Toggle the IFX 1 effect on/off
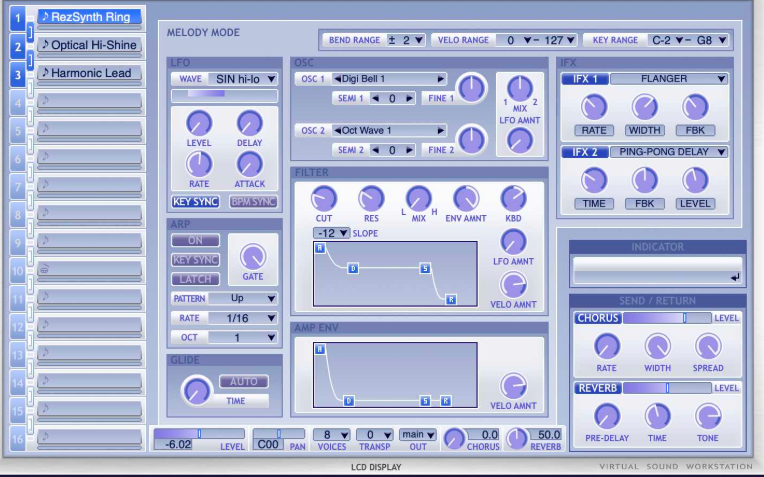 coord(585,79)
